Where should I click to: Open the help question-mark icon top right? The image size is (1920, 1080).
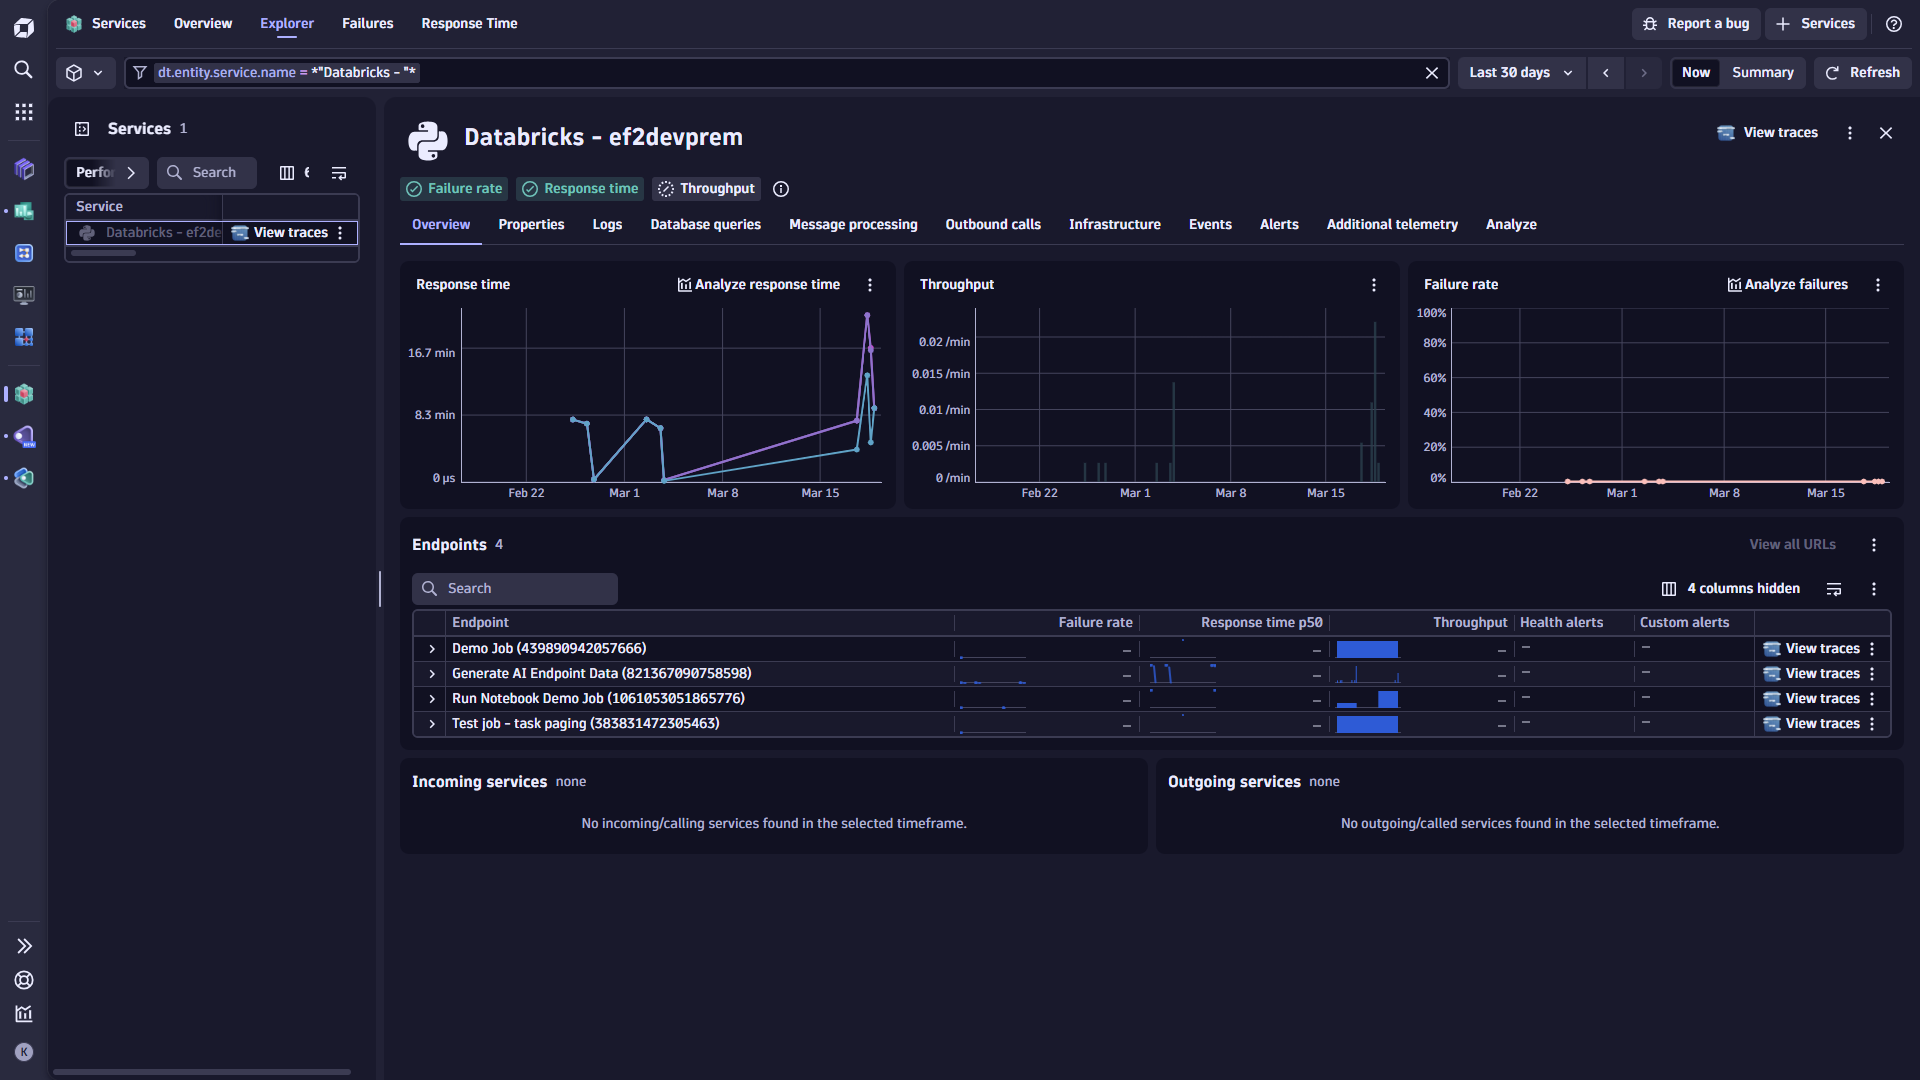(x=1894, y=23)
